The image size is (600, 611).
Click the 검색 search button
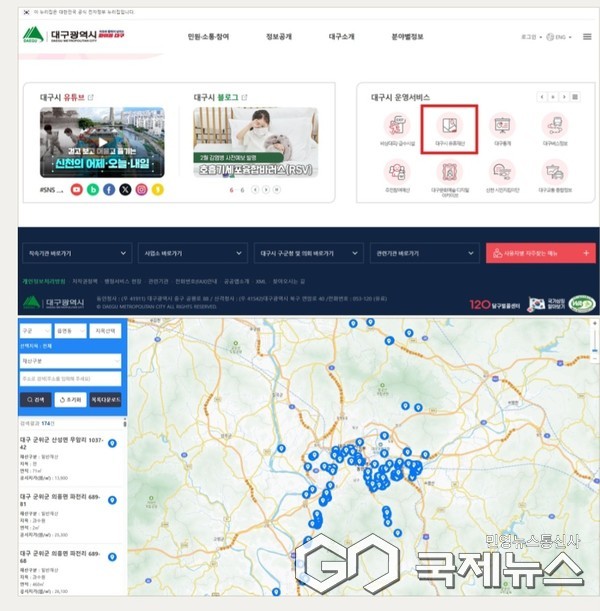click(x=35, y=399)
